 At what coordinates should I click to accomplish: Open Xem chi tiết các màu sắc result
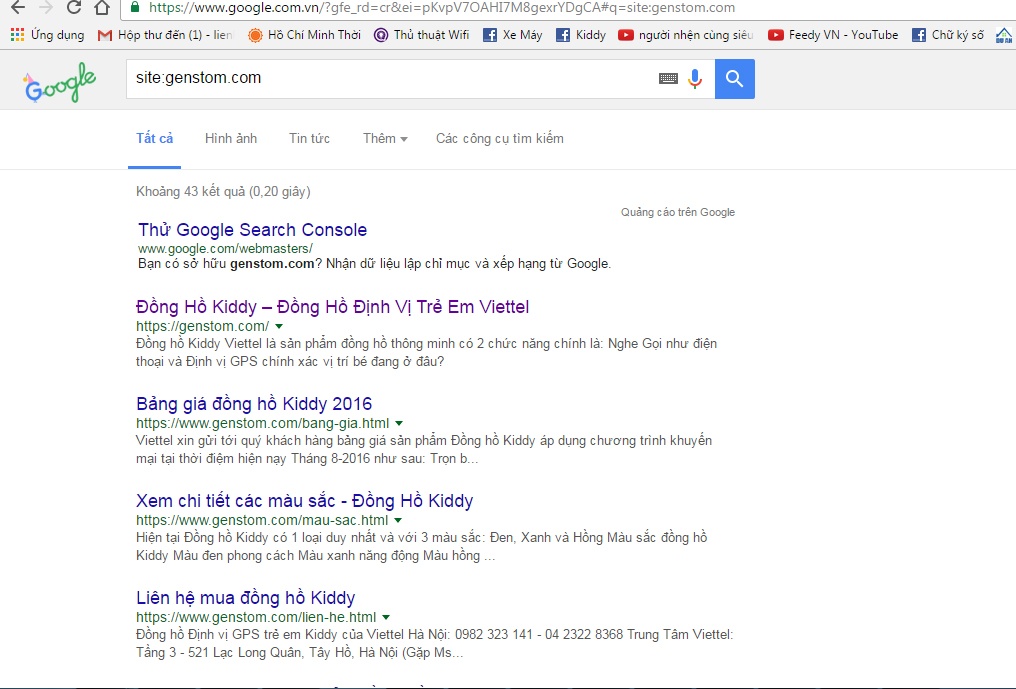(x=305, y=500)
